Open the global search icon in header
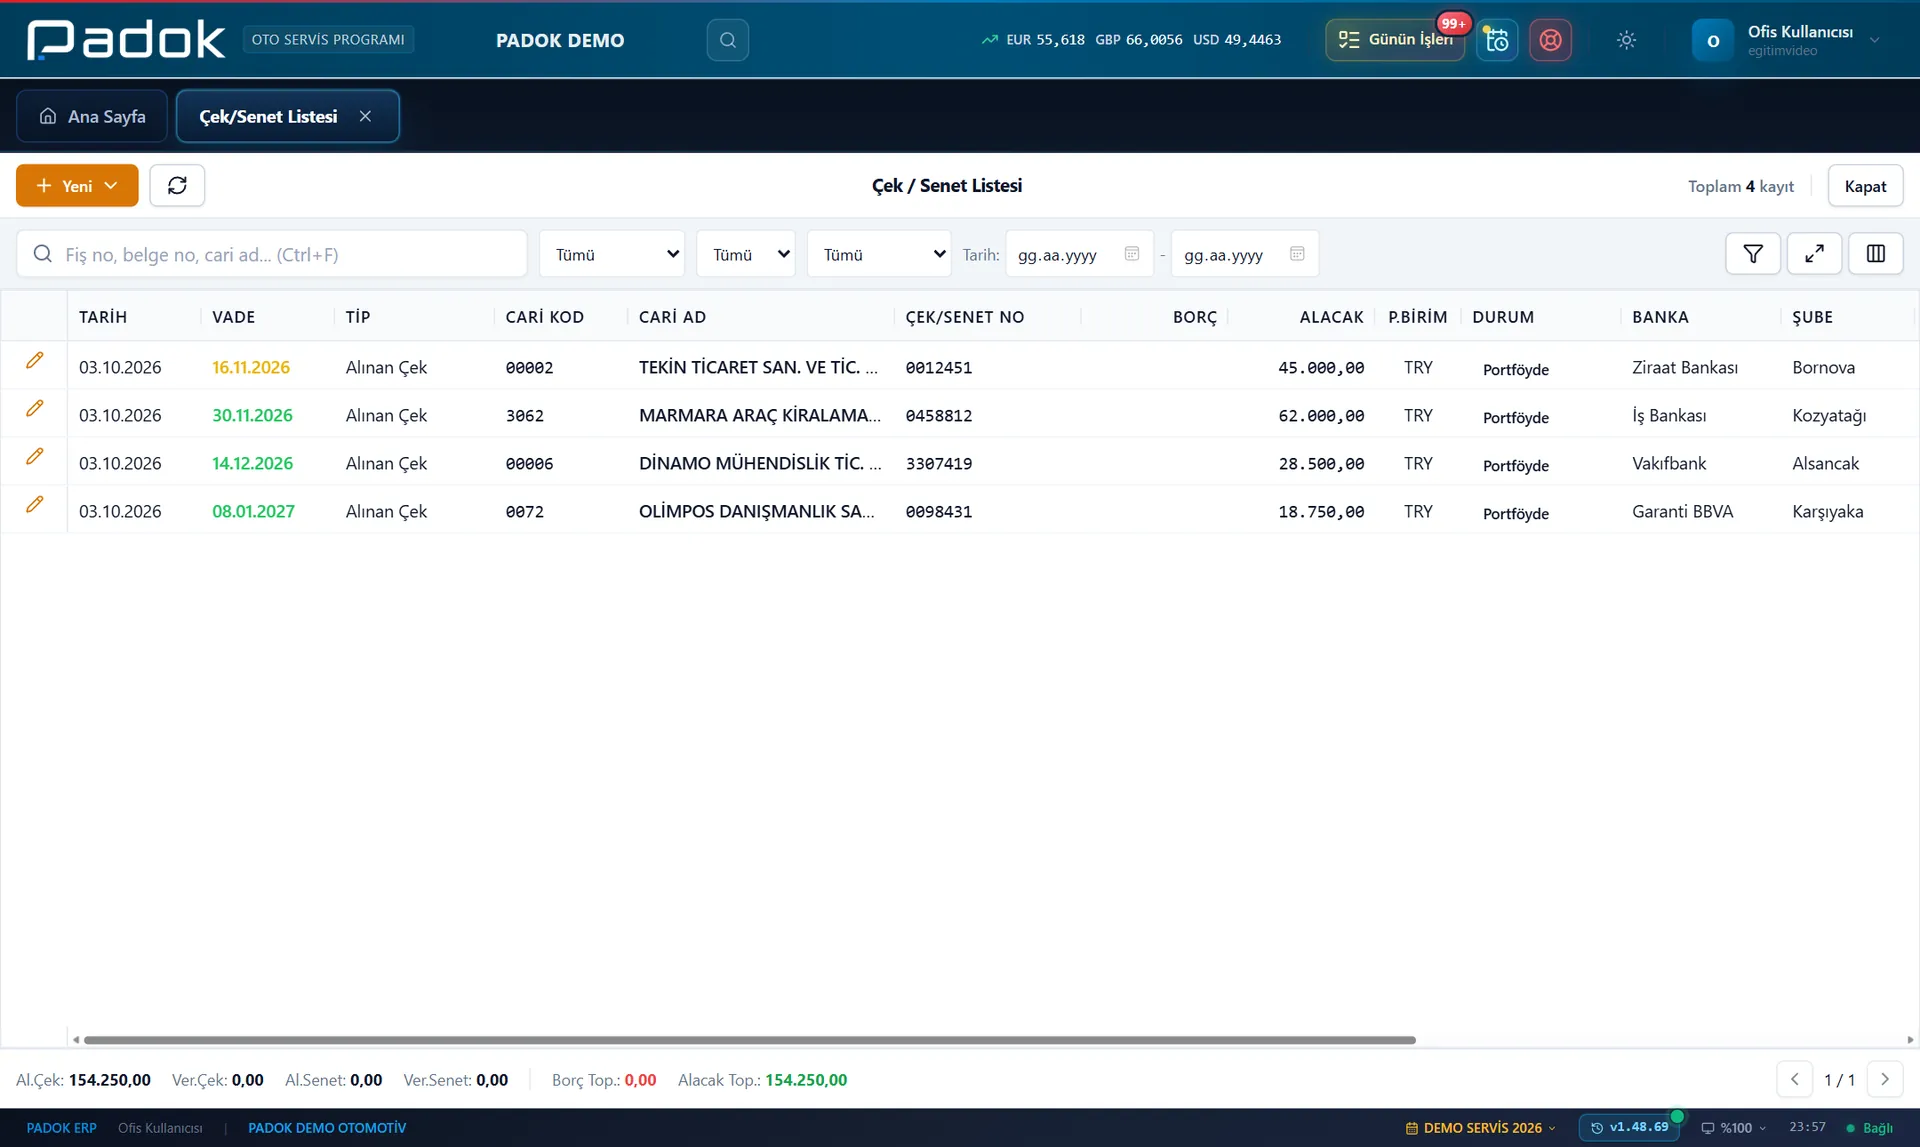 pyautogui.click(x=727, y=40)
